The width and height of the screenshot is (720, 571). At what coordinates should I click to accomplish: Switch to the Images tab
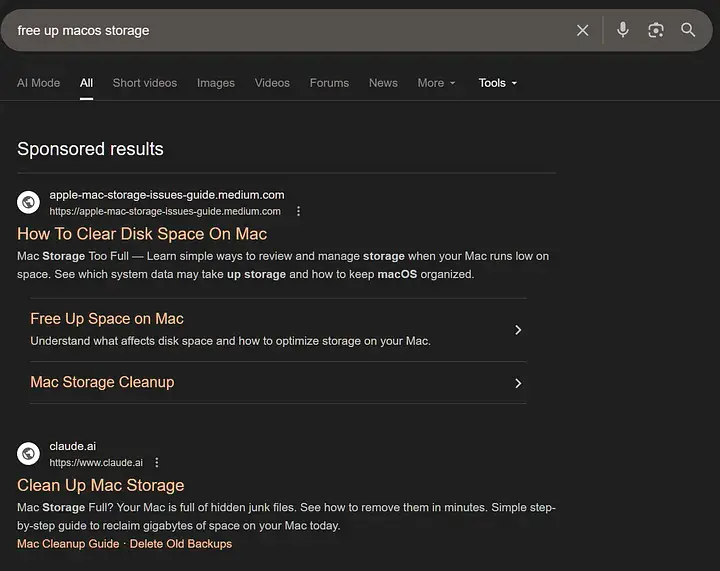[214, 83]
